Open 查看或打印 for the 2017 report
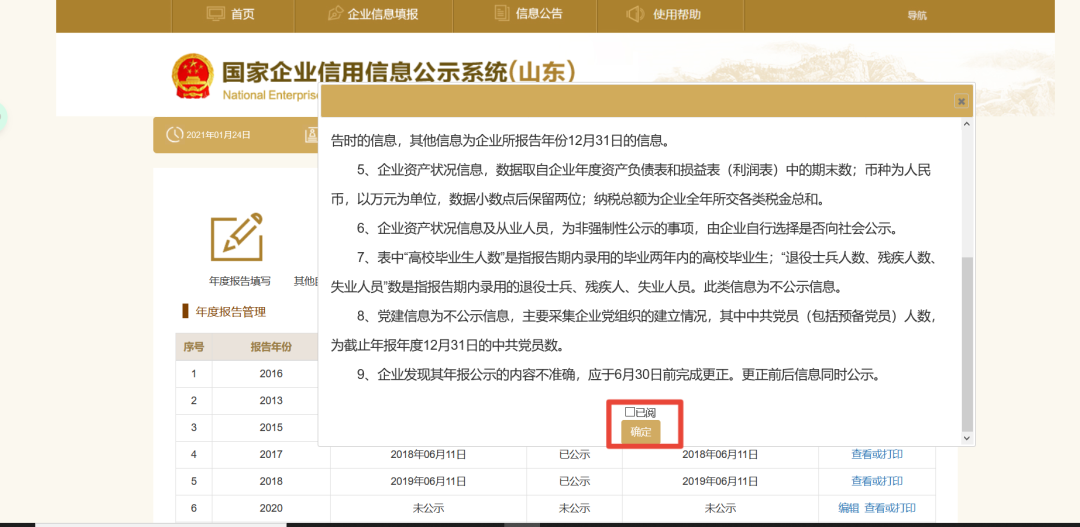The height and width of the screenshot is (527, 1080). pos(877,454)
